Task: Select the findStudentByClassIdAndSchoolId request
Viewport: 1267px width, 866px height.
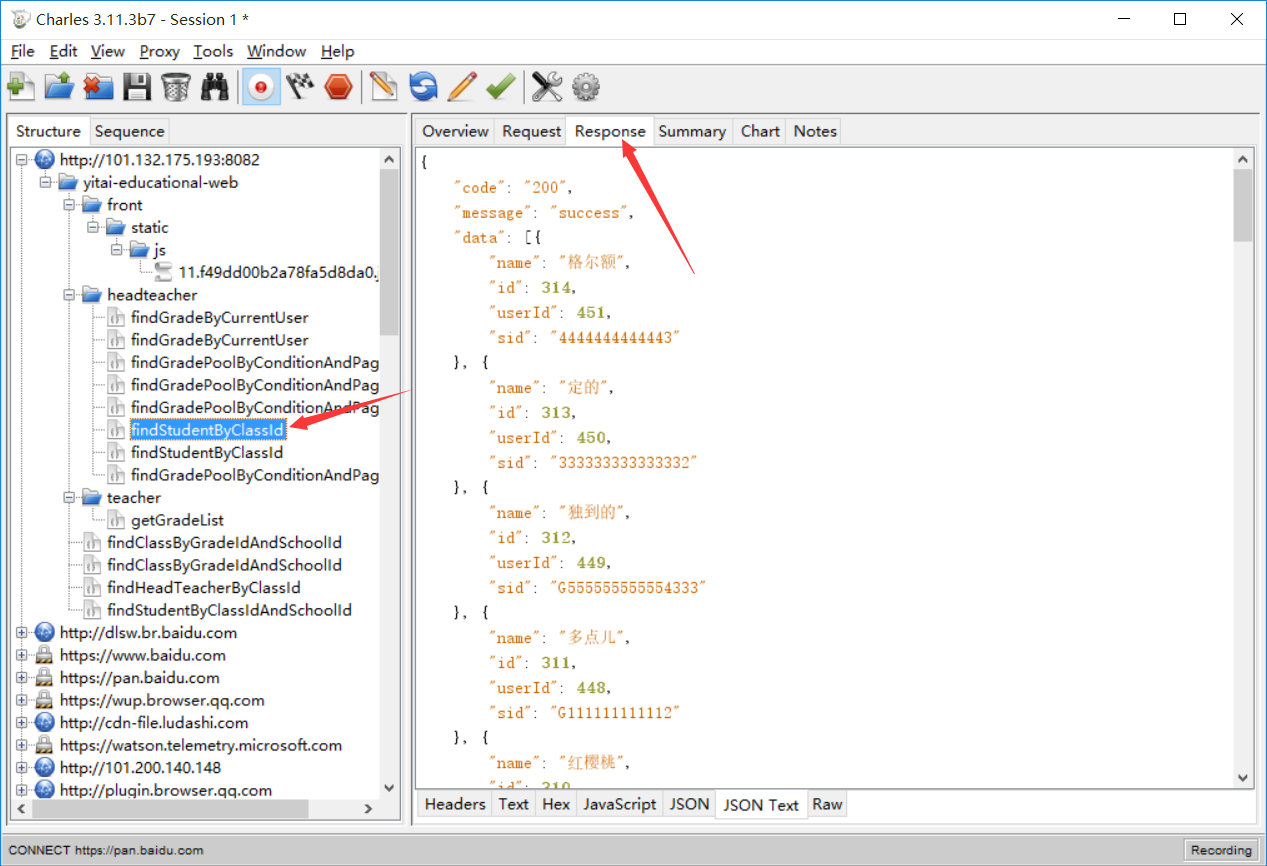Action: click(x=229, y=610)
